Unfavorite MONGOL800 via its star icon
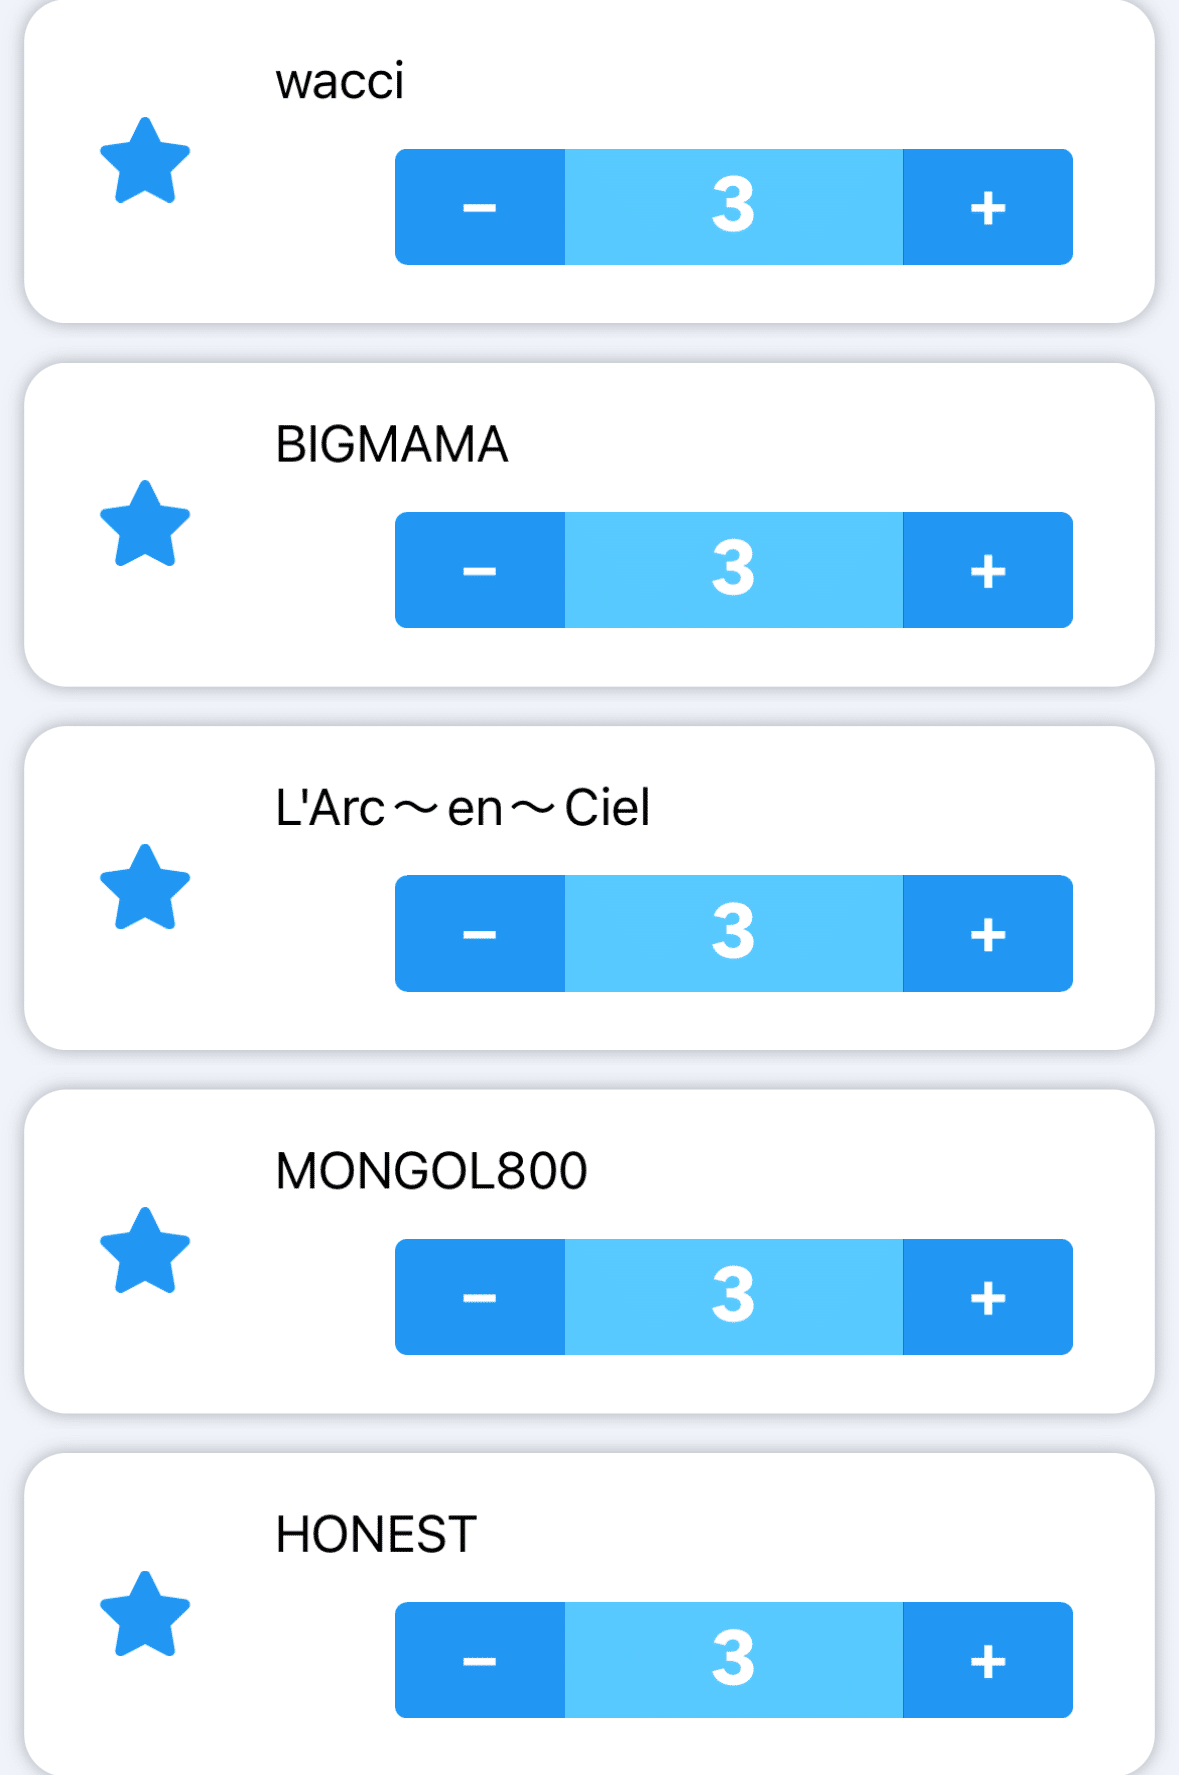 [x=145, y=1251]
